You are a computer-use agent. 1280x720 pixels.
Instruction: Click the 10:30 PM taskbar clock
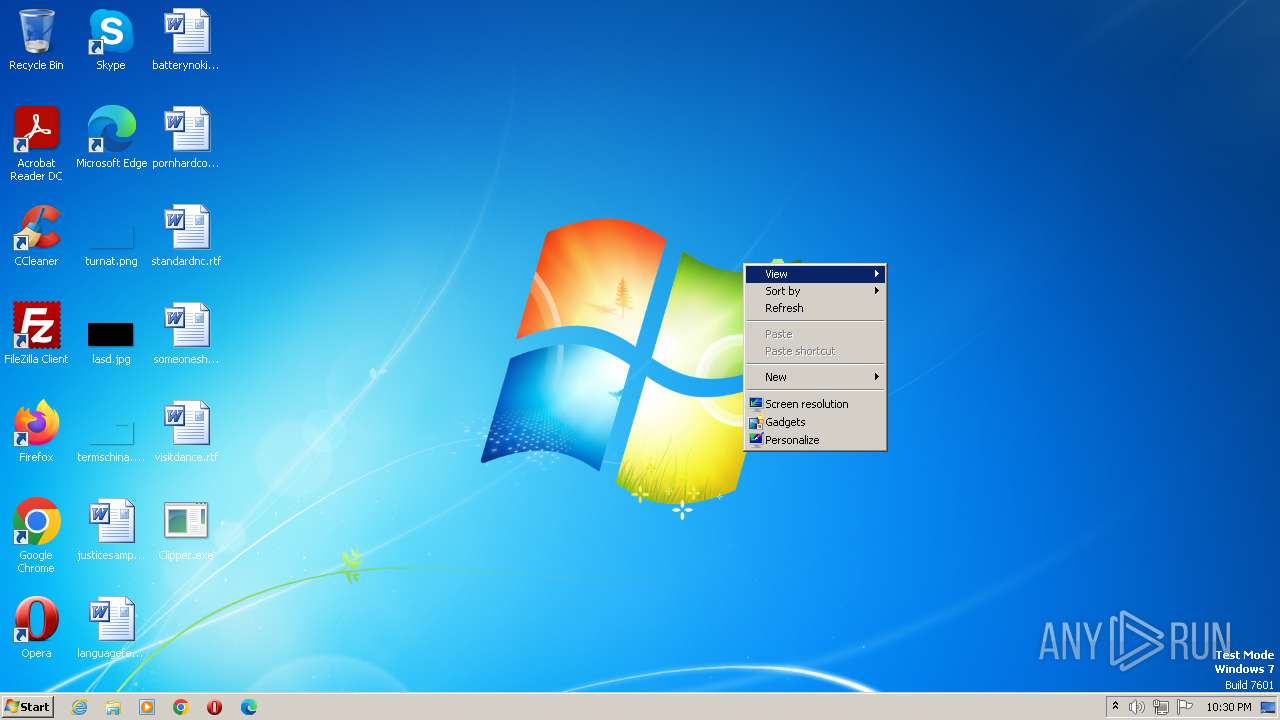(x=1229, y=707)
